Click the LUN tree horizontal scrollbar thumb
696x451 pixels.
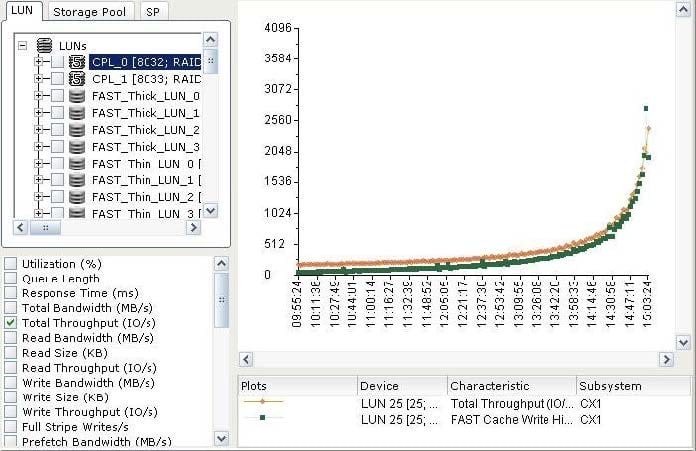[43, 228]
